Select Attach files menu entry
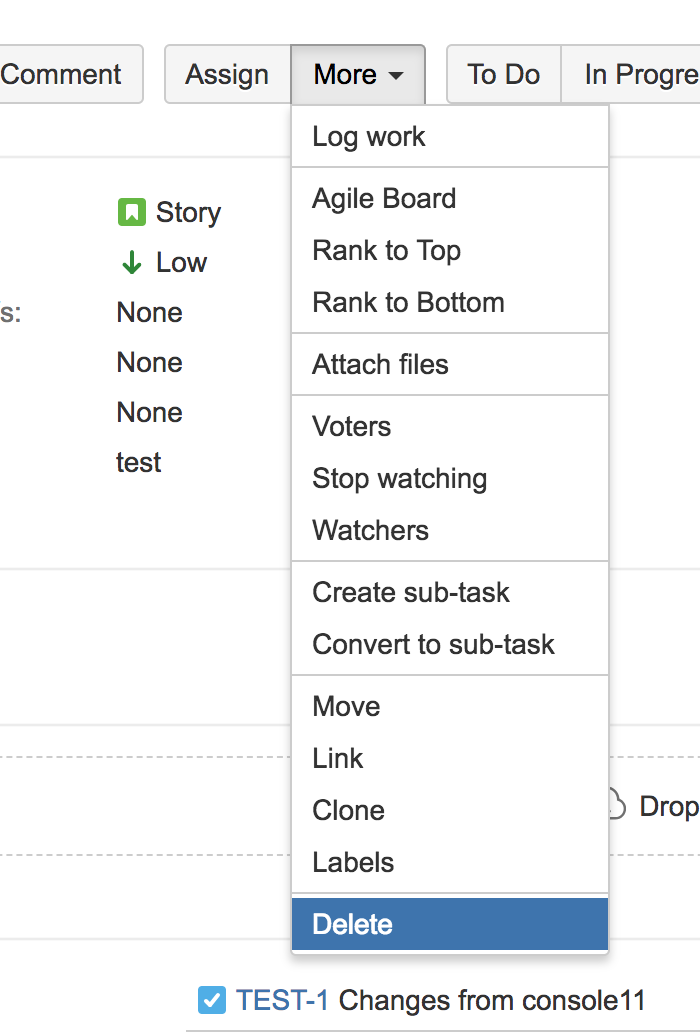The width and height of the screenshot is (700, 1034). tap(380, 365)
